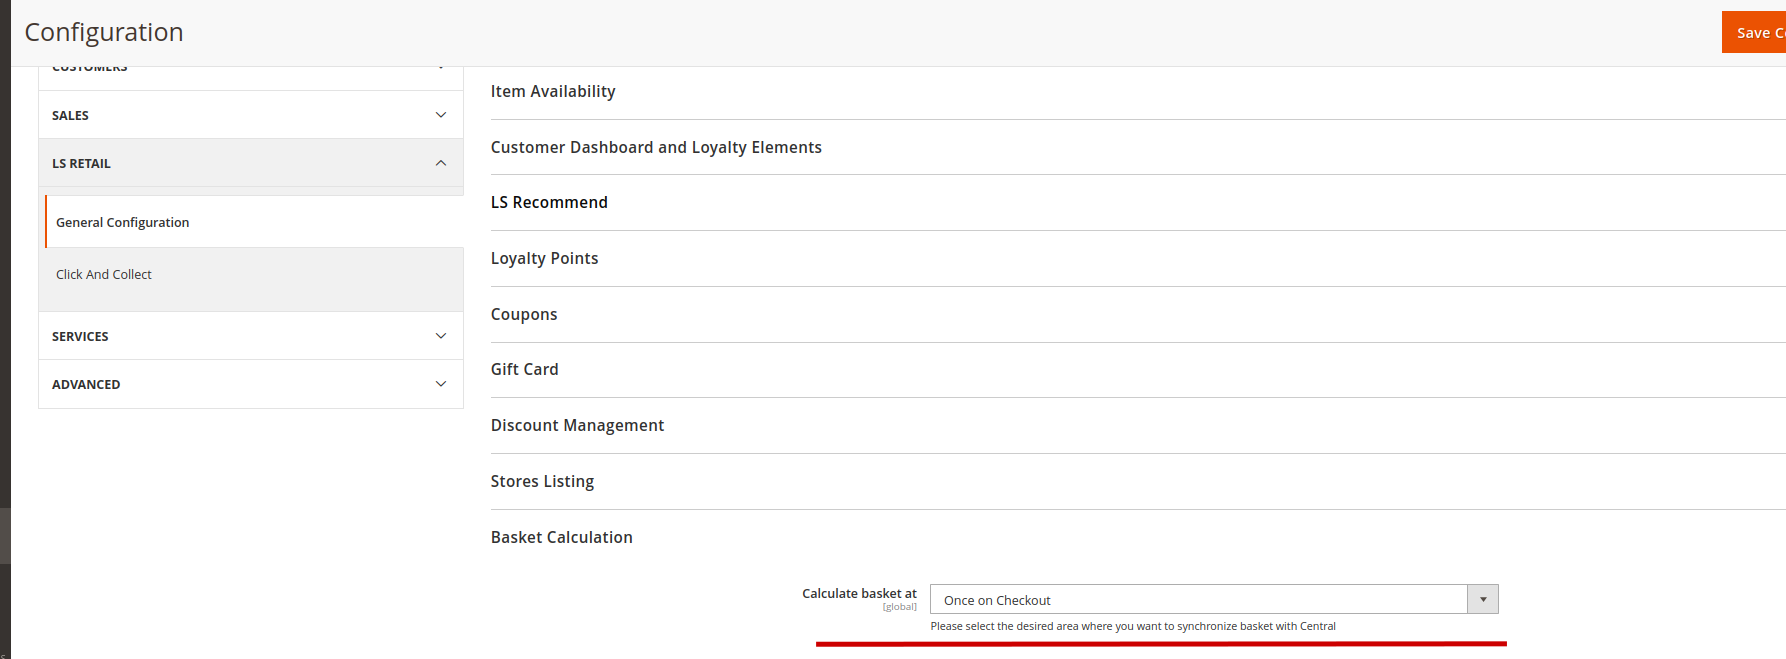Screen dimensions: 1786x659
Task: Expand the Coupons section
Action: (x=524, y=315)
